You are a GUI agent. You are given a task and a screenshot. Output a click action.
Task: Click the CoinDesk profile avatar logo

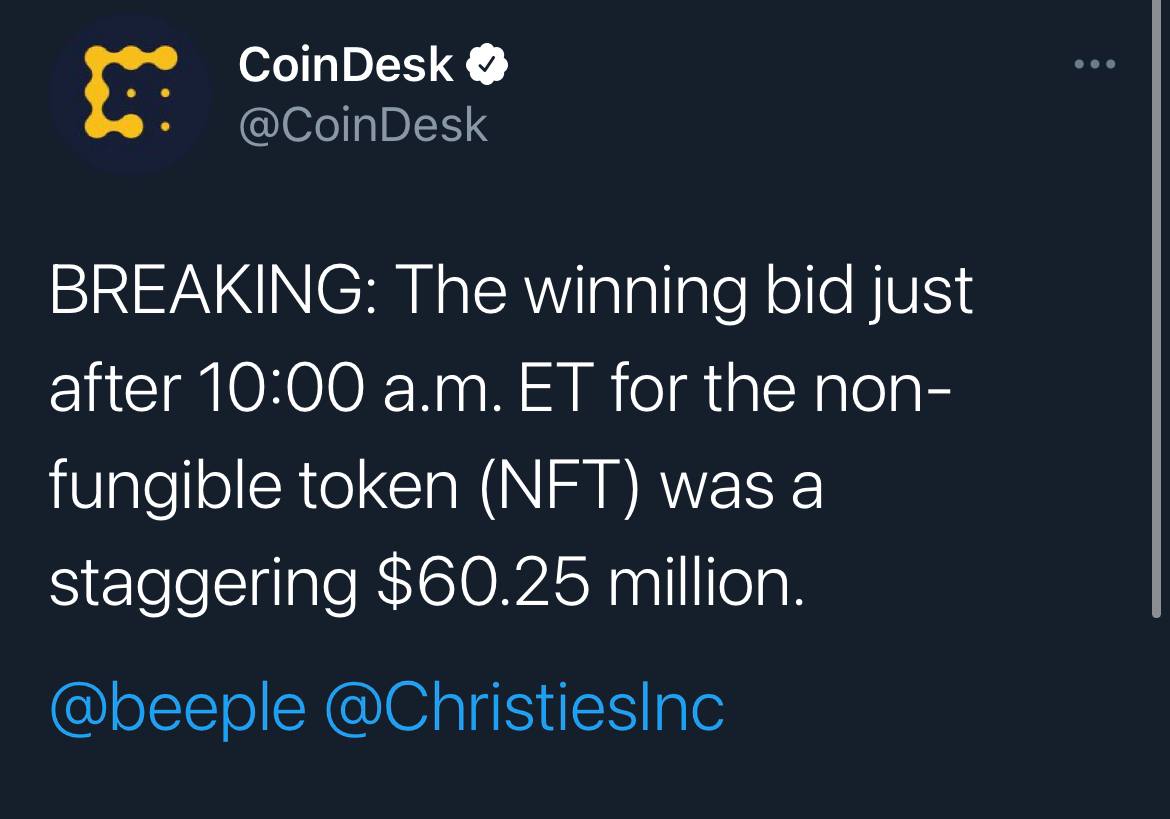[x=128, y=93]
